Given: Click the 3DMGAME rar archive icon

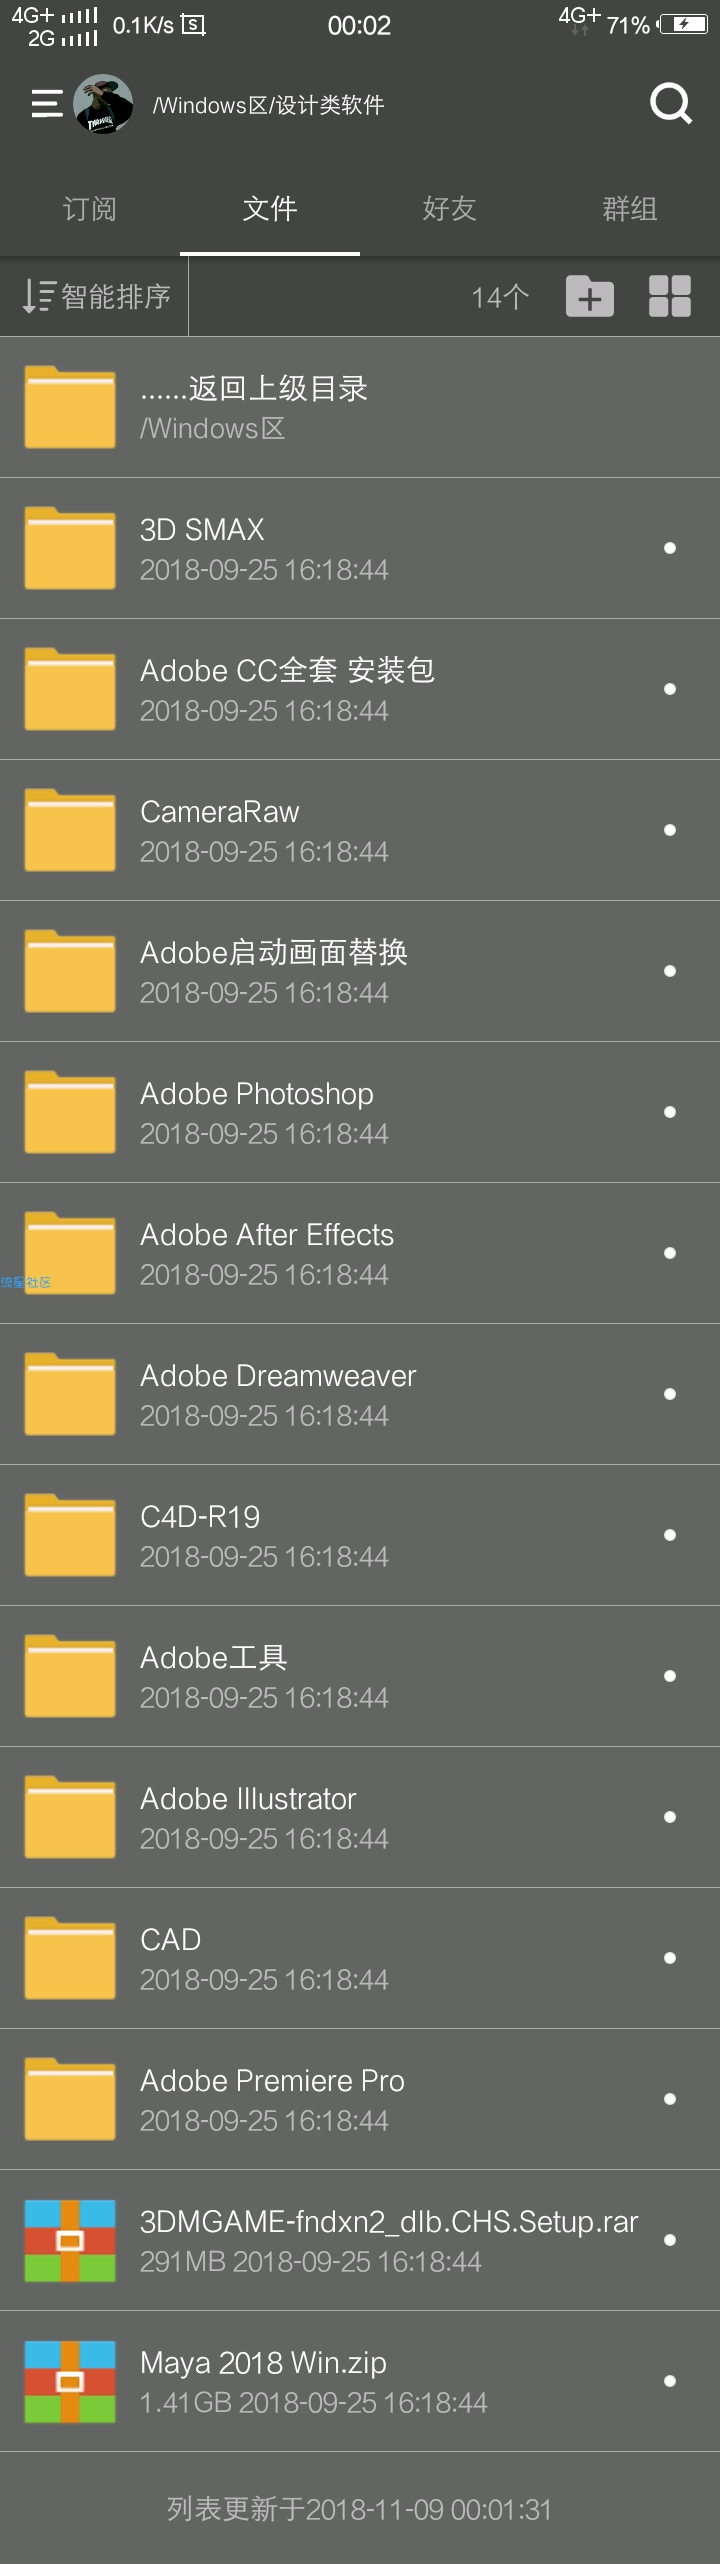Looking at the screenshot, I should point(70,2240).
